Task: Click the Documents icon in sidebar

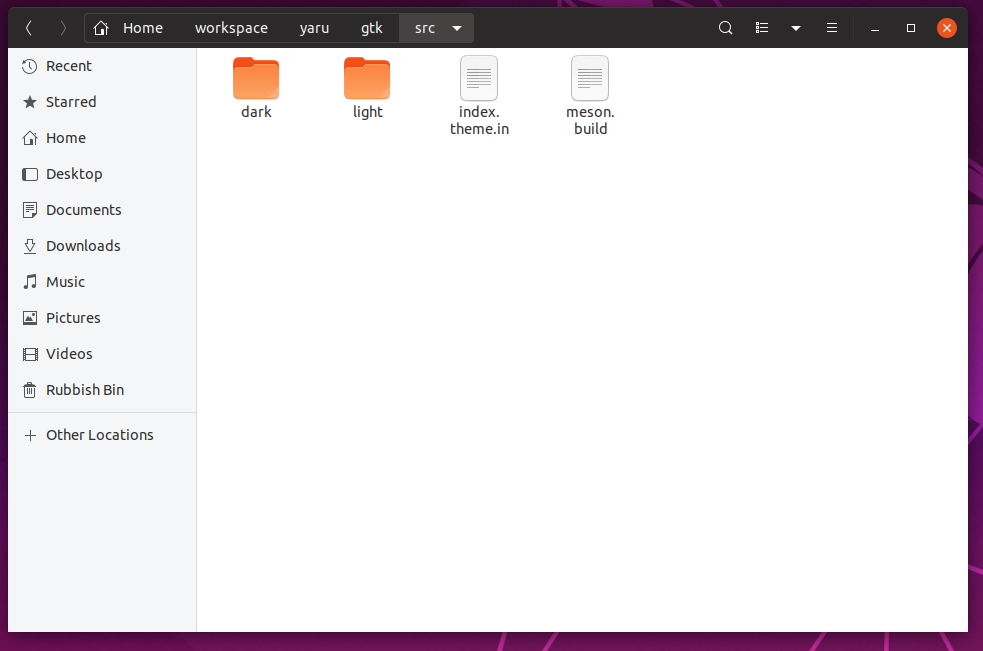Action: [x=29, y=210]
